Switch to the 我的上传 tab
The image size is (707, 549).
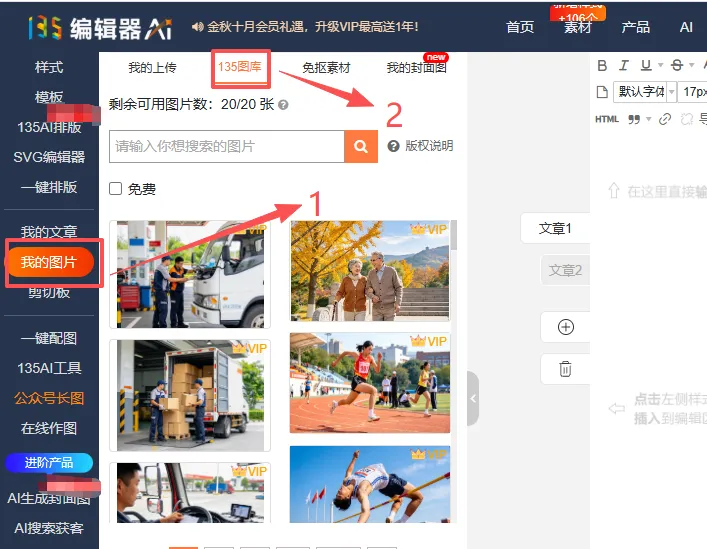pos(152,68)
